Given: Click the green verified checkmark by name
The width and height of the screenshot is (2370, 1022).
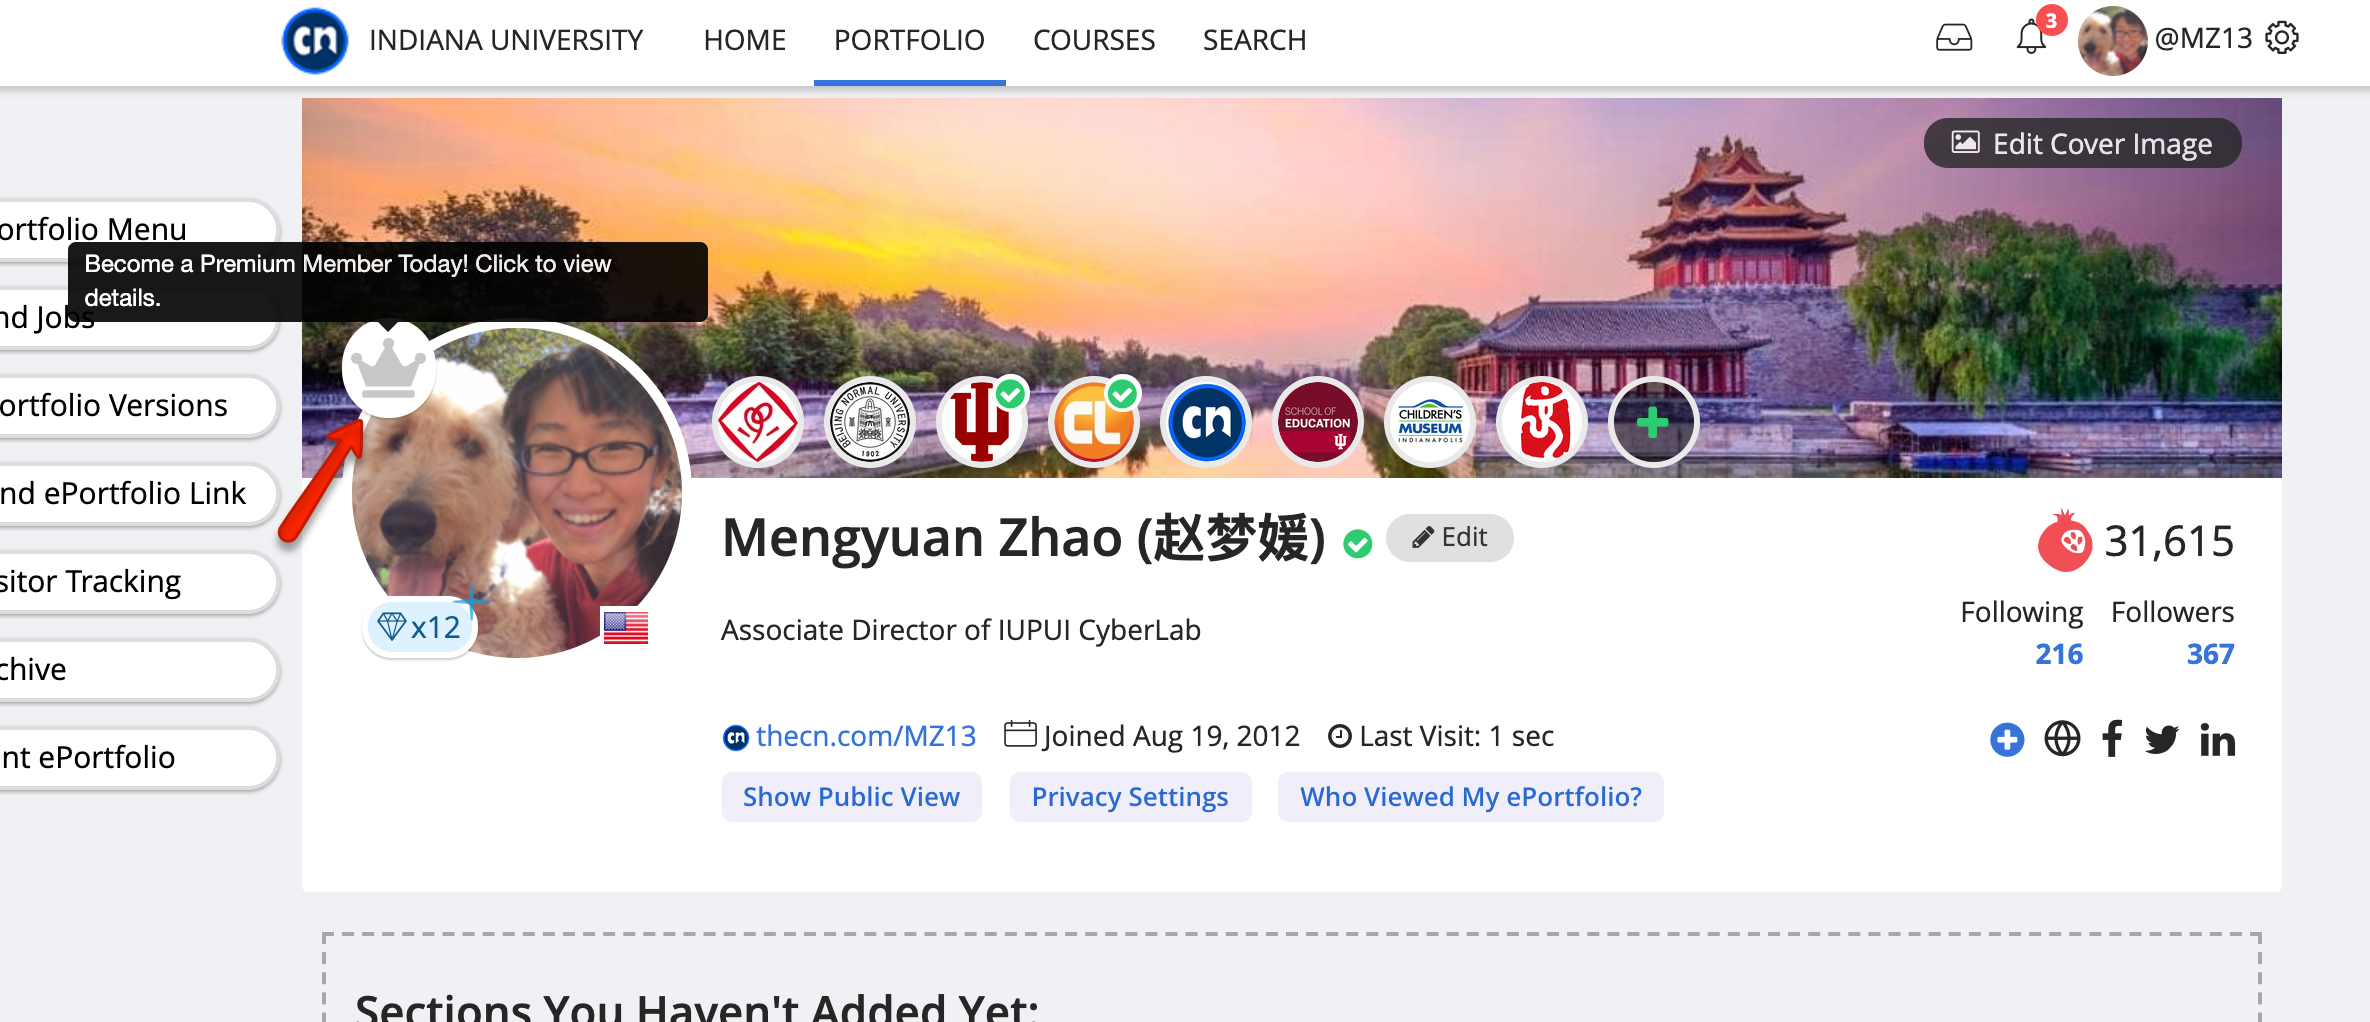Looking at the screenshot, I should 1357,544.
